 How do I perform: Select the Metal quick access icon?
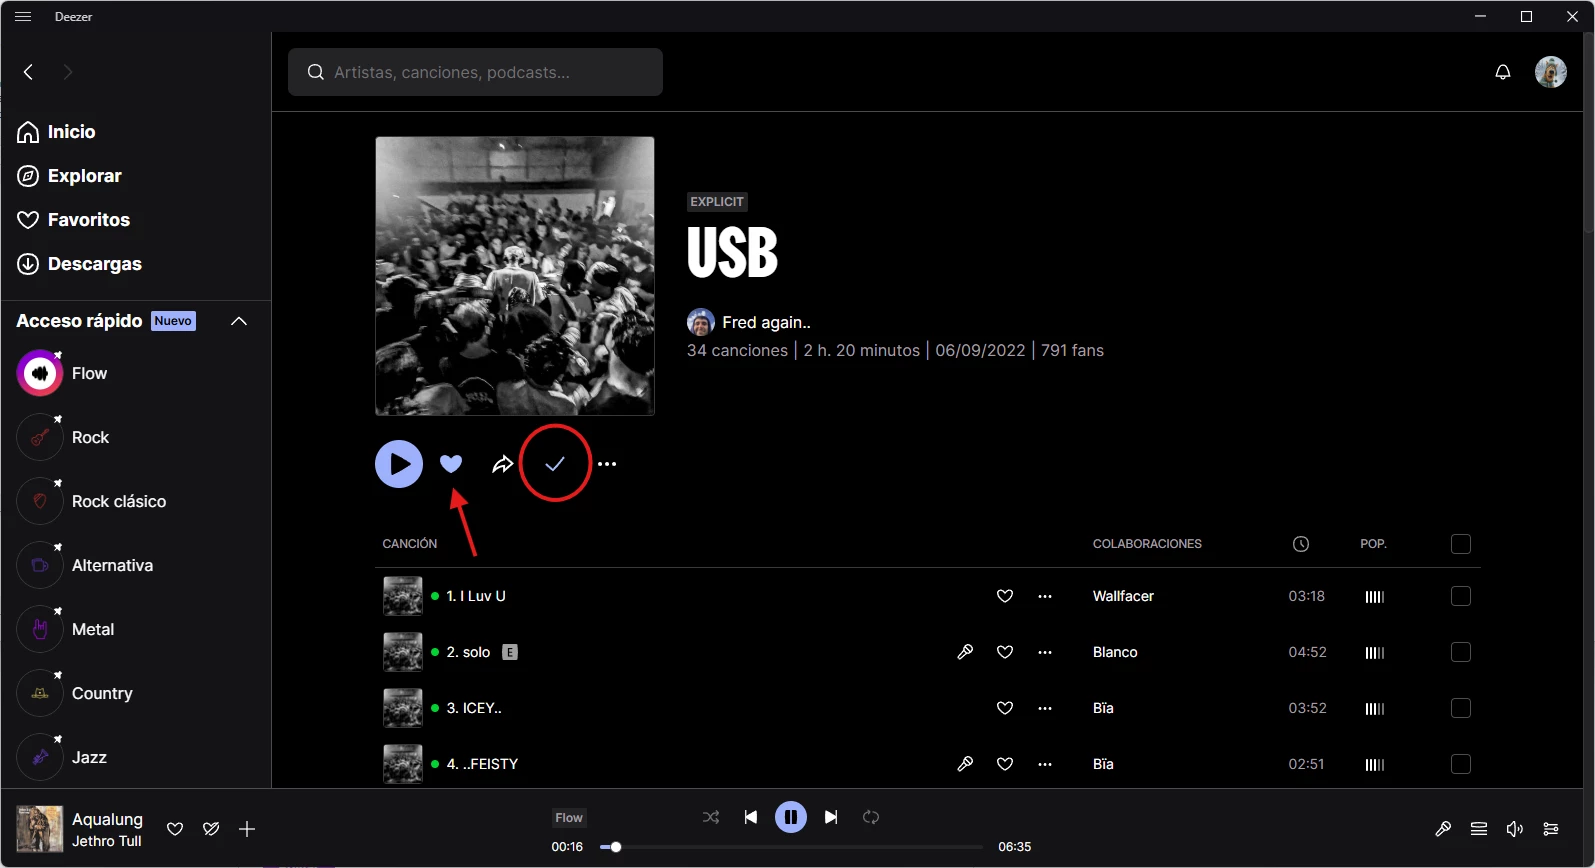tap(40, 629)
